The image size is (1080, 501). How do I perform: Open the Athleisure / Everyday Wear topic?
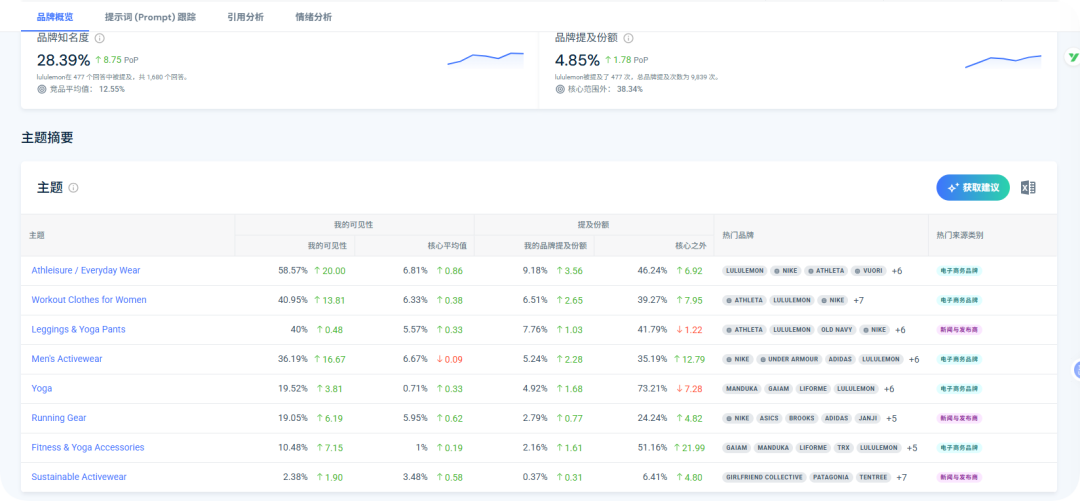[85, 270]
